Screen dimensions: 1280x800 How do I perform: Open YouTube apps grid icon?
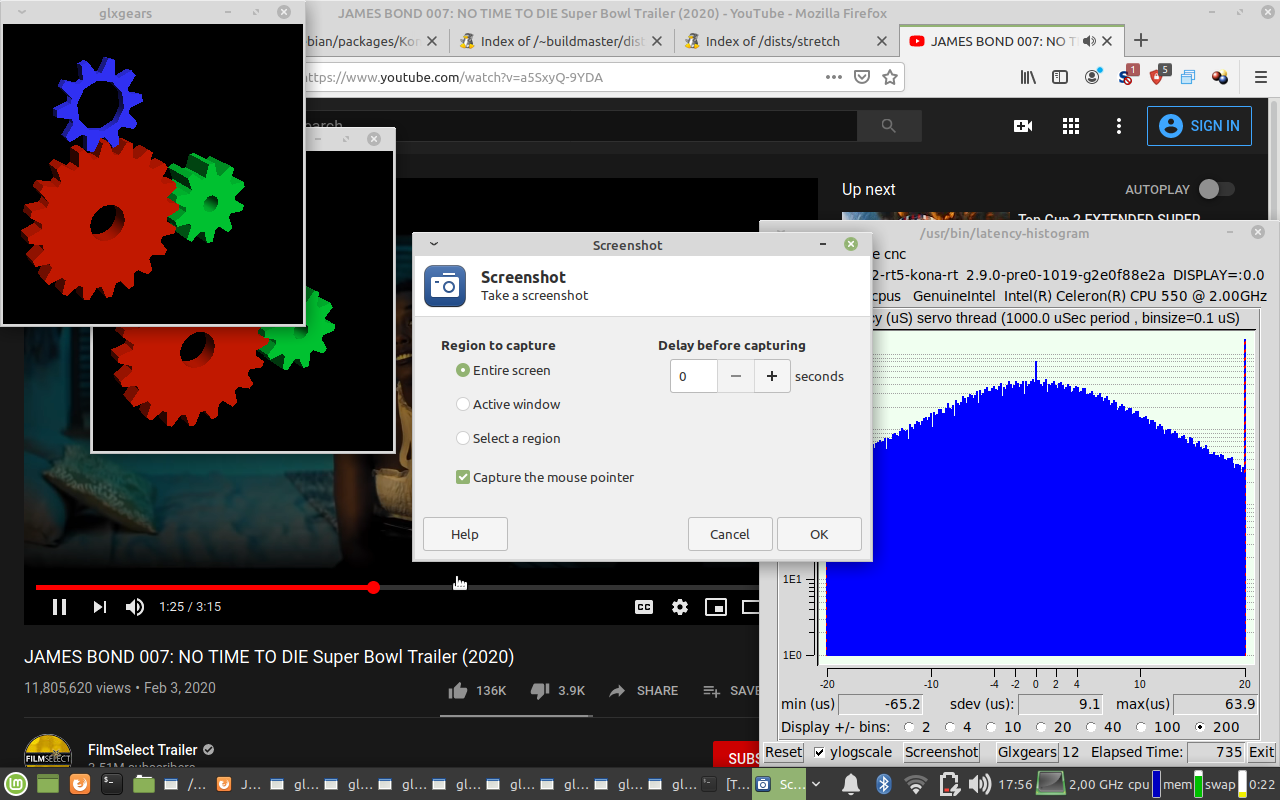[x=1071, y=126]
